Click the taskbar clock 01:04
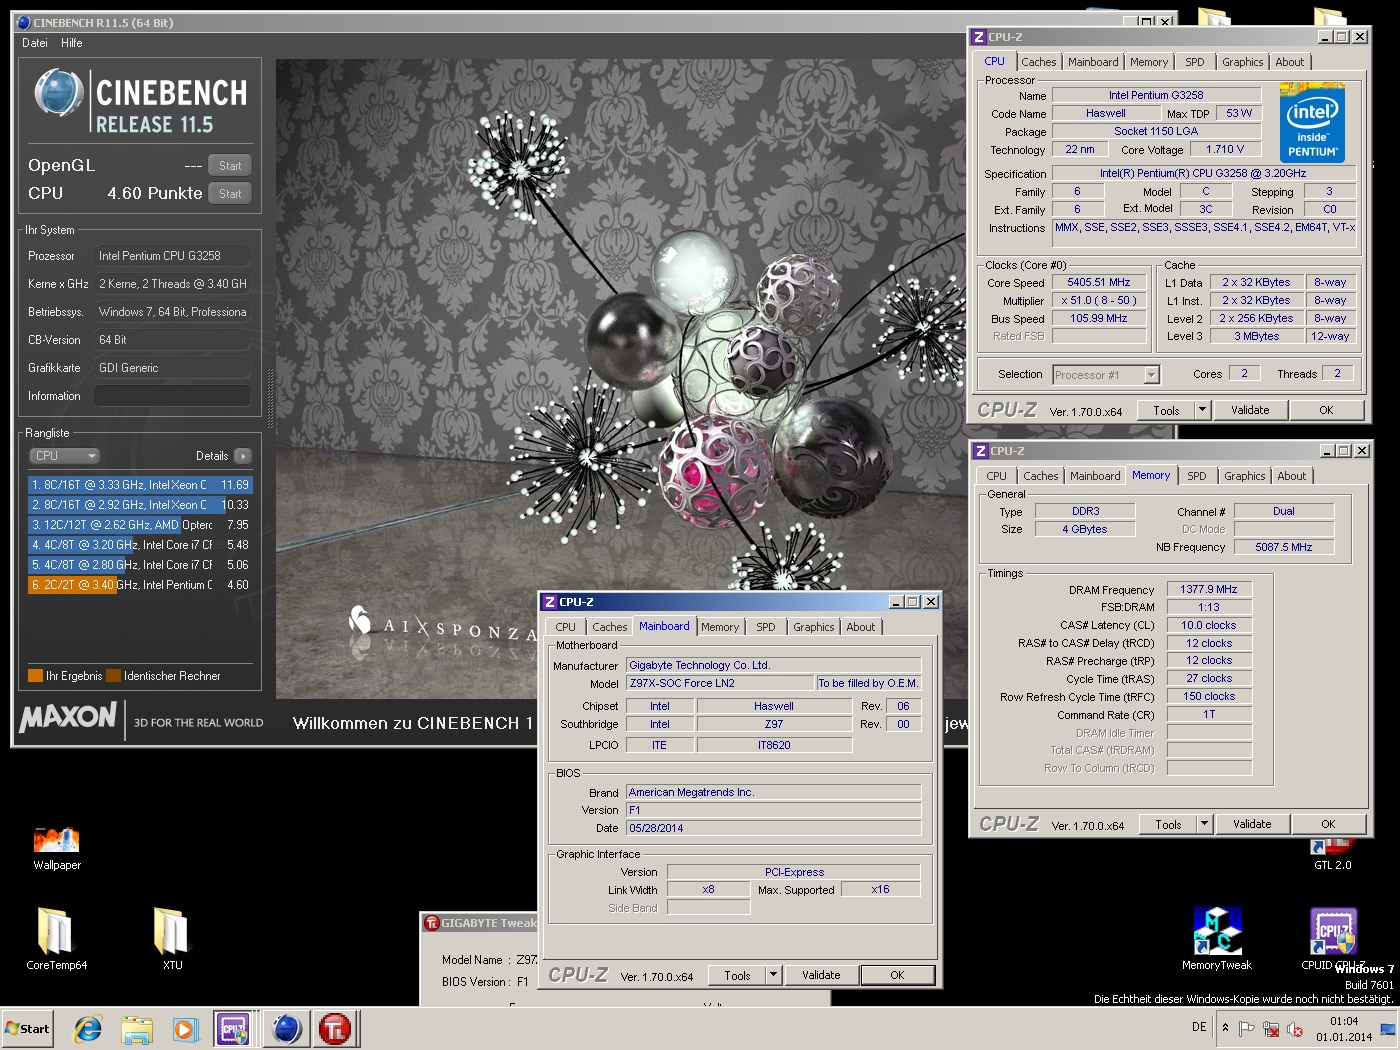 coord(1344,1021)
